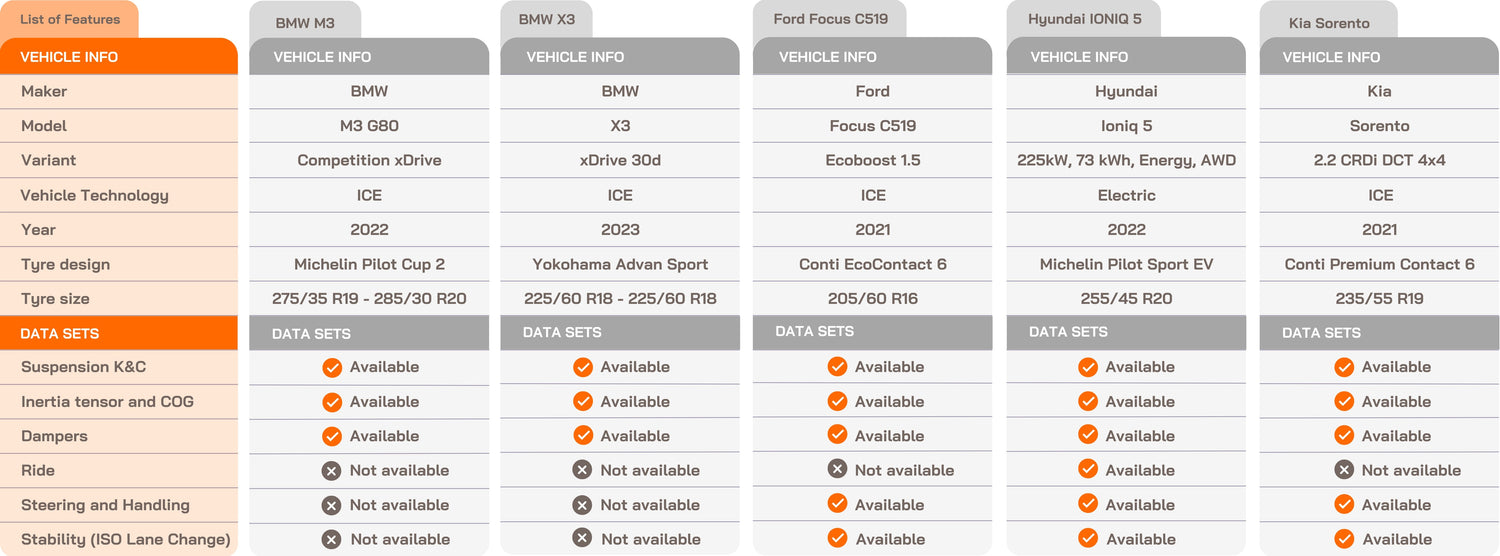Click Kia Sorento Ride not available icon
The height and width of the screenshot is (556, 1500).
pyautogui.click(x=1344, y=471)
